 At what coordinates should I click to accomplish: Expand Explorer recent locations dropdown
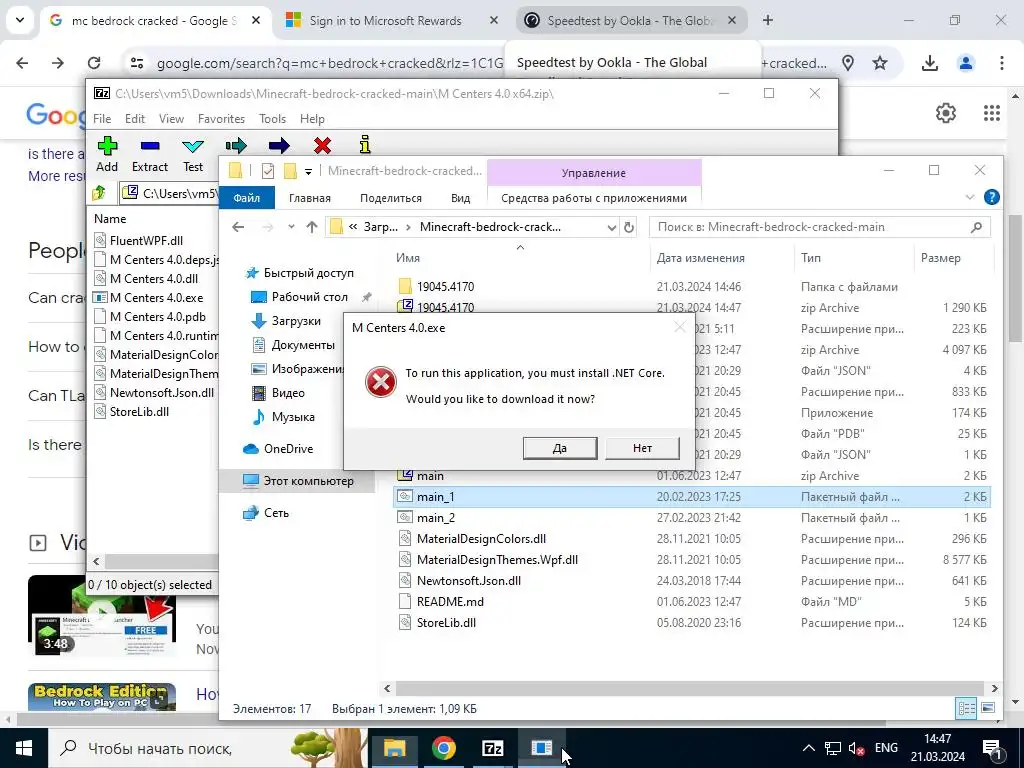point(291,227)
